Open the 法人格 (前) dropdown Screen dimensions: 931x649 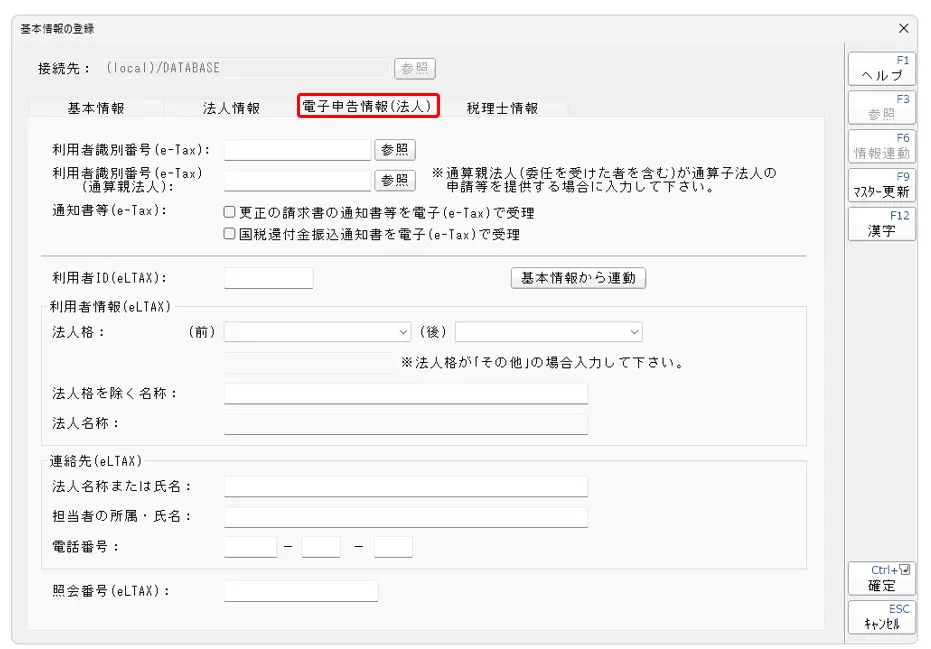click(x=317, y=332)
